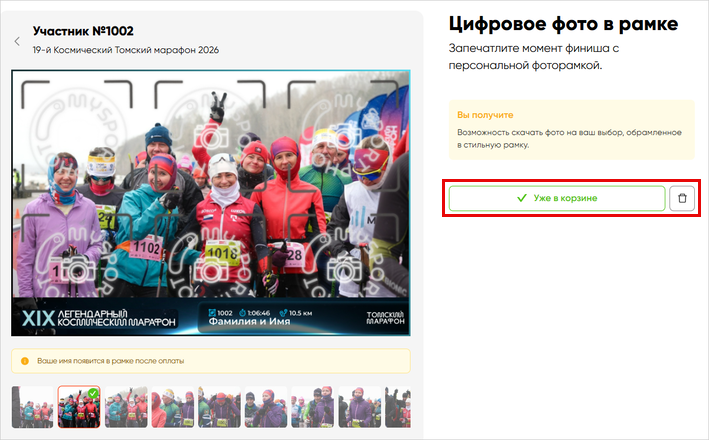Click the "Вы получите" information box
This screenshot has height=440, width=709.
click(569, 130)
